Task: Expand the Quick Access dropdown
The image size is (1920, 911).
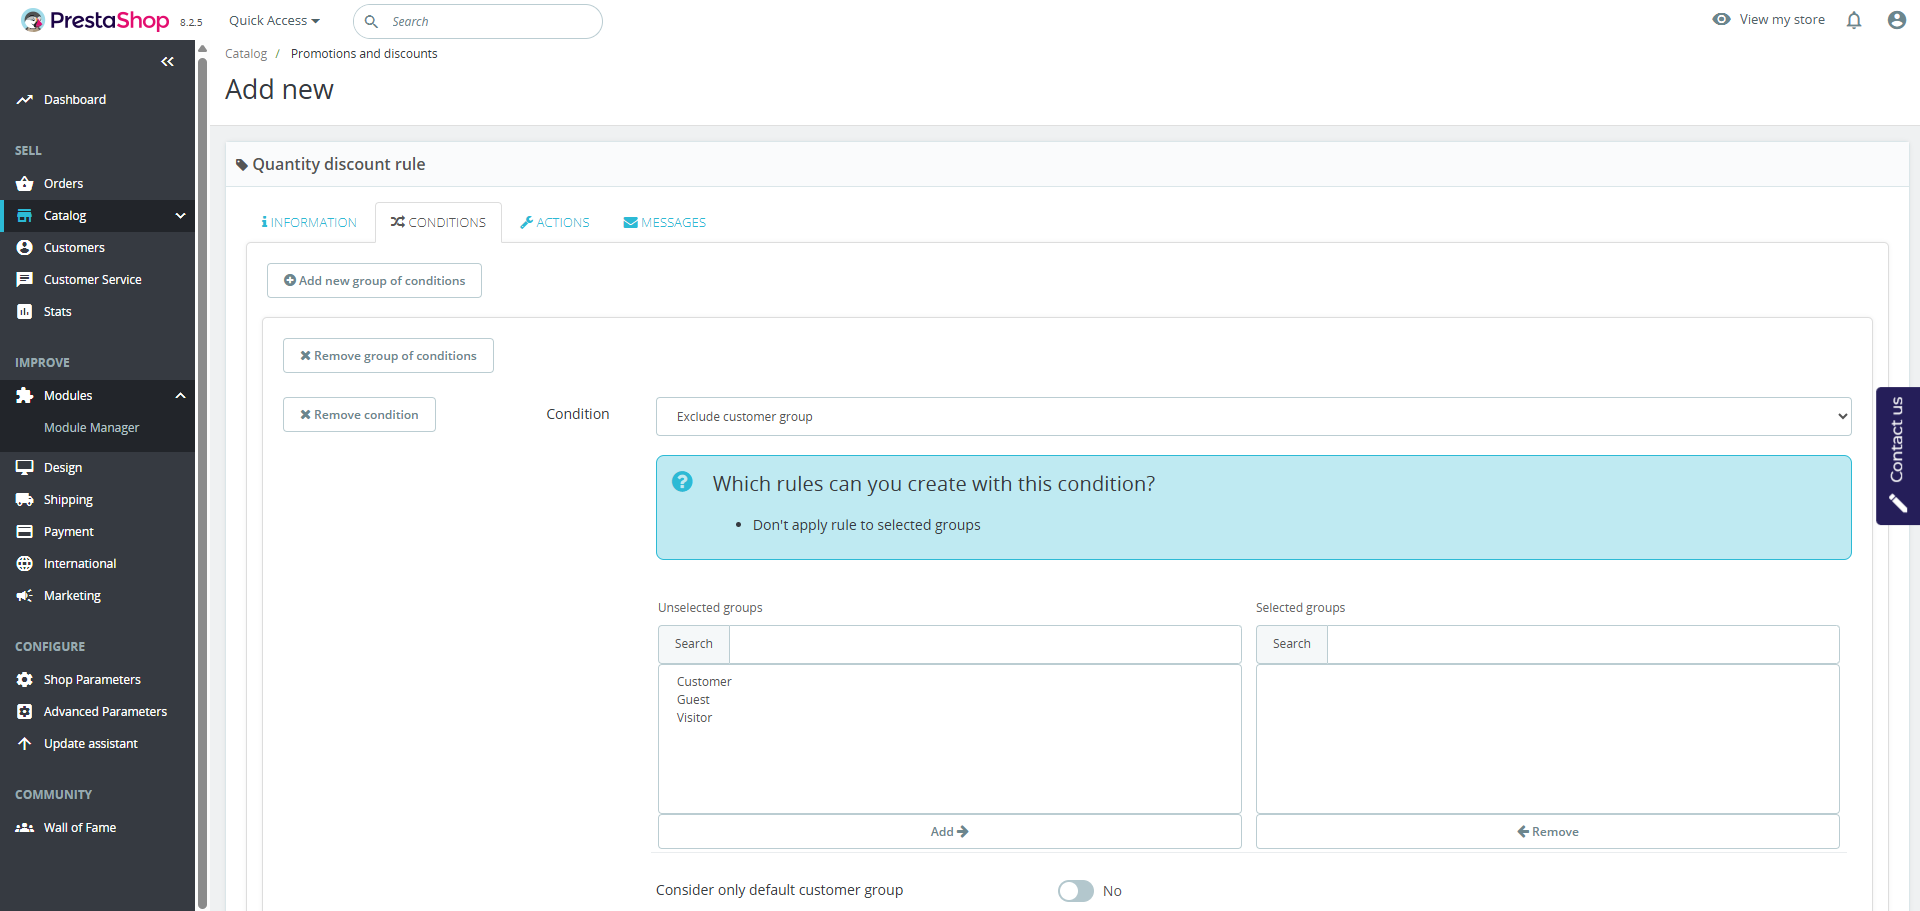Action: (274, 21)
